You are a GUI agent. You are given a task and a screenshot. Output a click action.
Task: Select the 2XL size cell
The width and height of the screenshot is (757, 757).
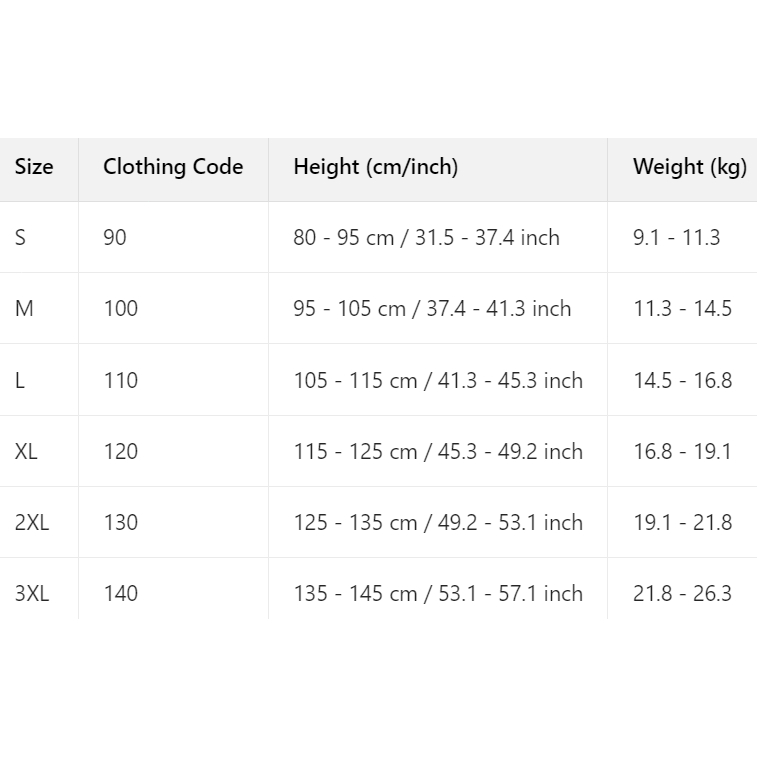pyautogui.click(x=32, y=523)
